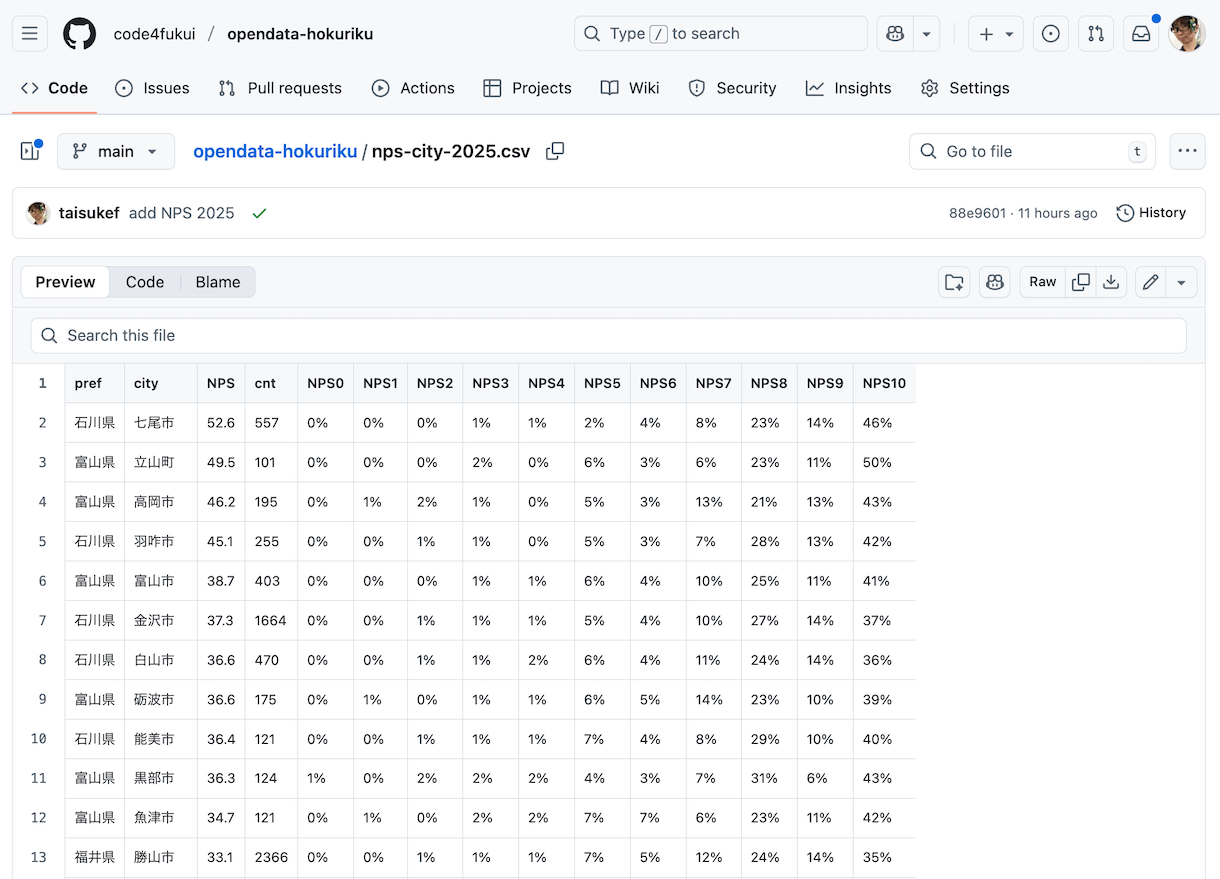Download the raw file
The width and height of the screenshot is (1220, 879).
1111,282
